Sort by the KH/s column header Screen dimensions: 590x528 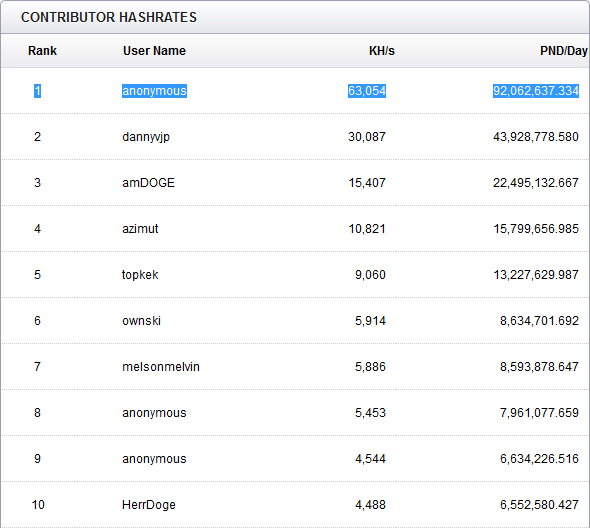coord(382,51)
